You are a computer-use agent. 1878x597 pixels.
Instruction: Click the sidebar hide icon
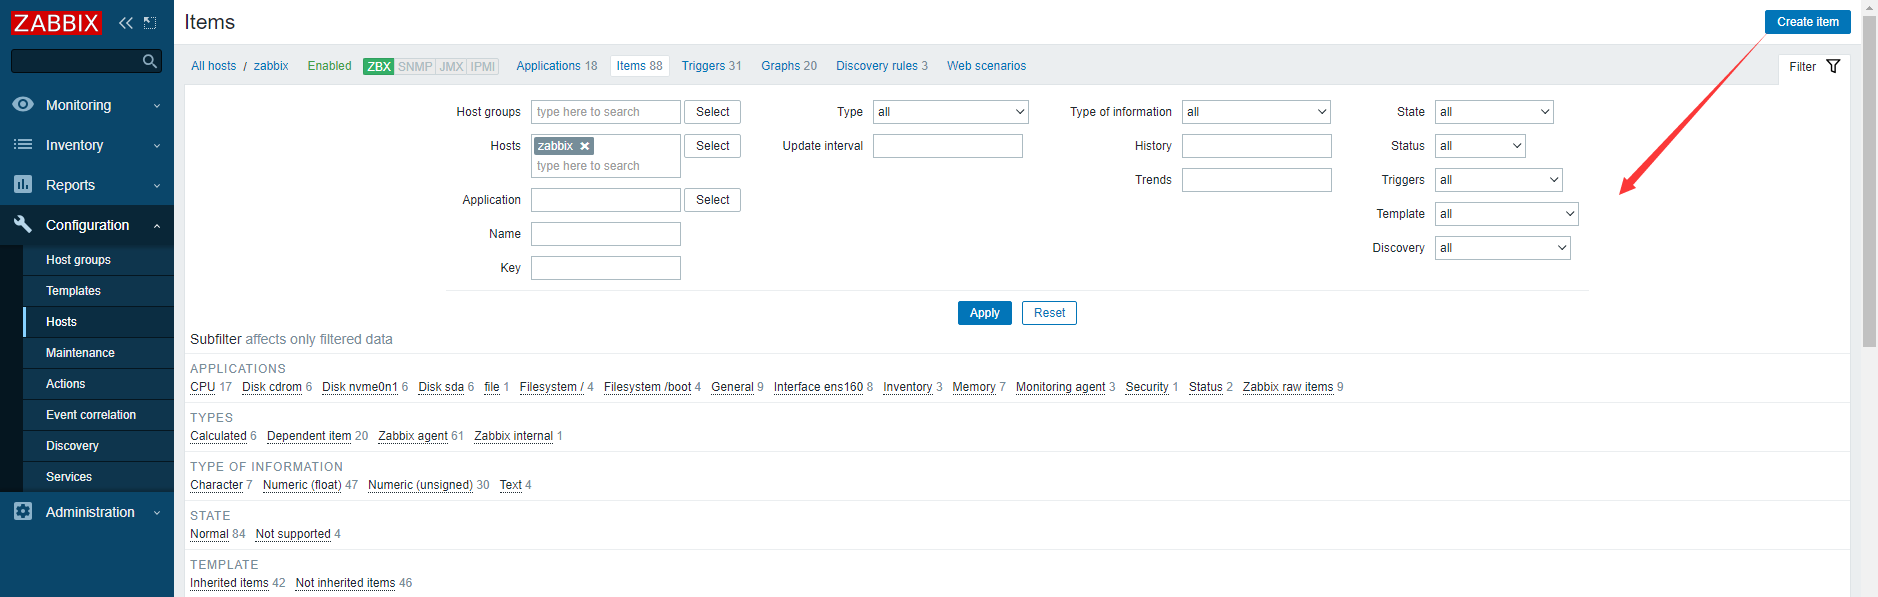[x=150, y=23]
